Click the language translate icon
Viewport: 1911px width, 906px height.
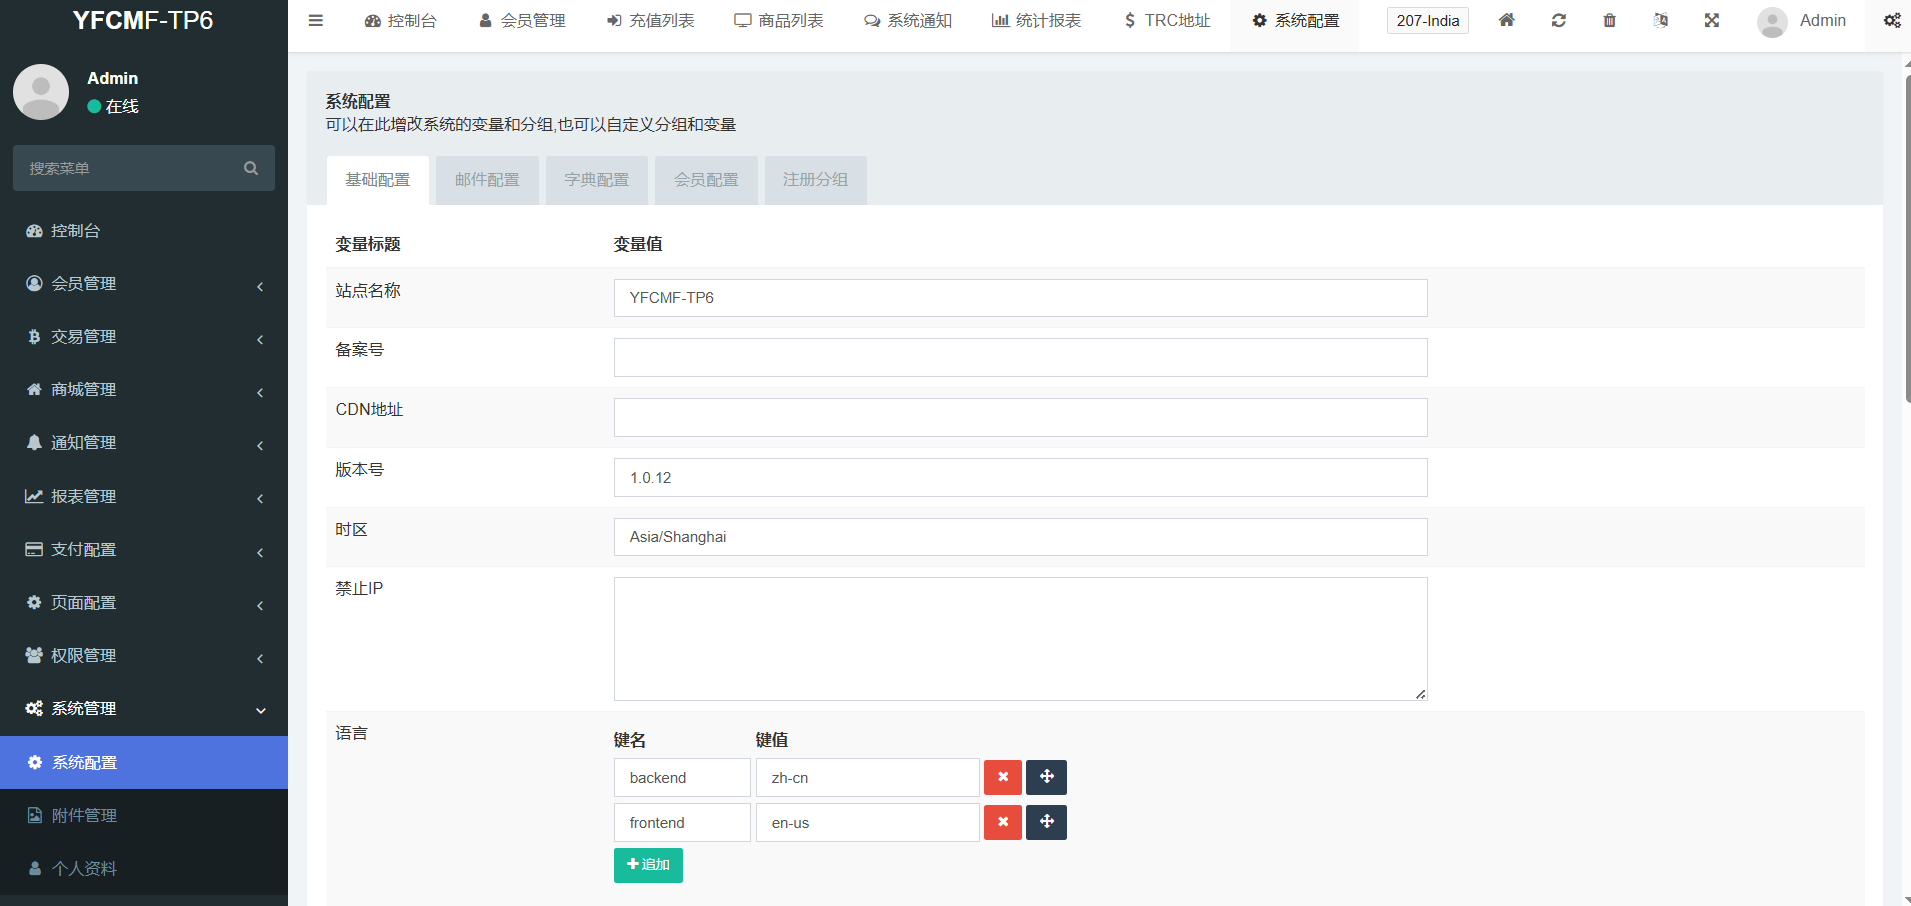pos(1660,20)
